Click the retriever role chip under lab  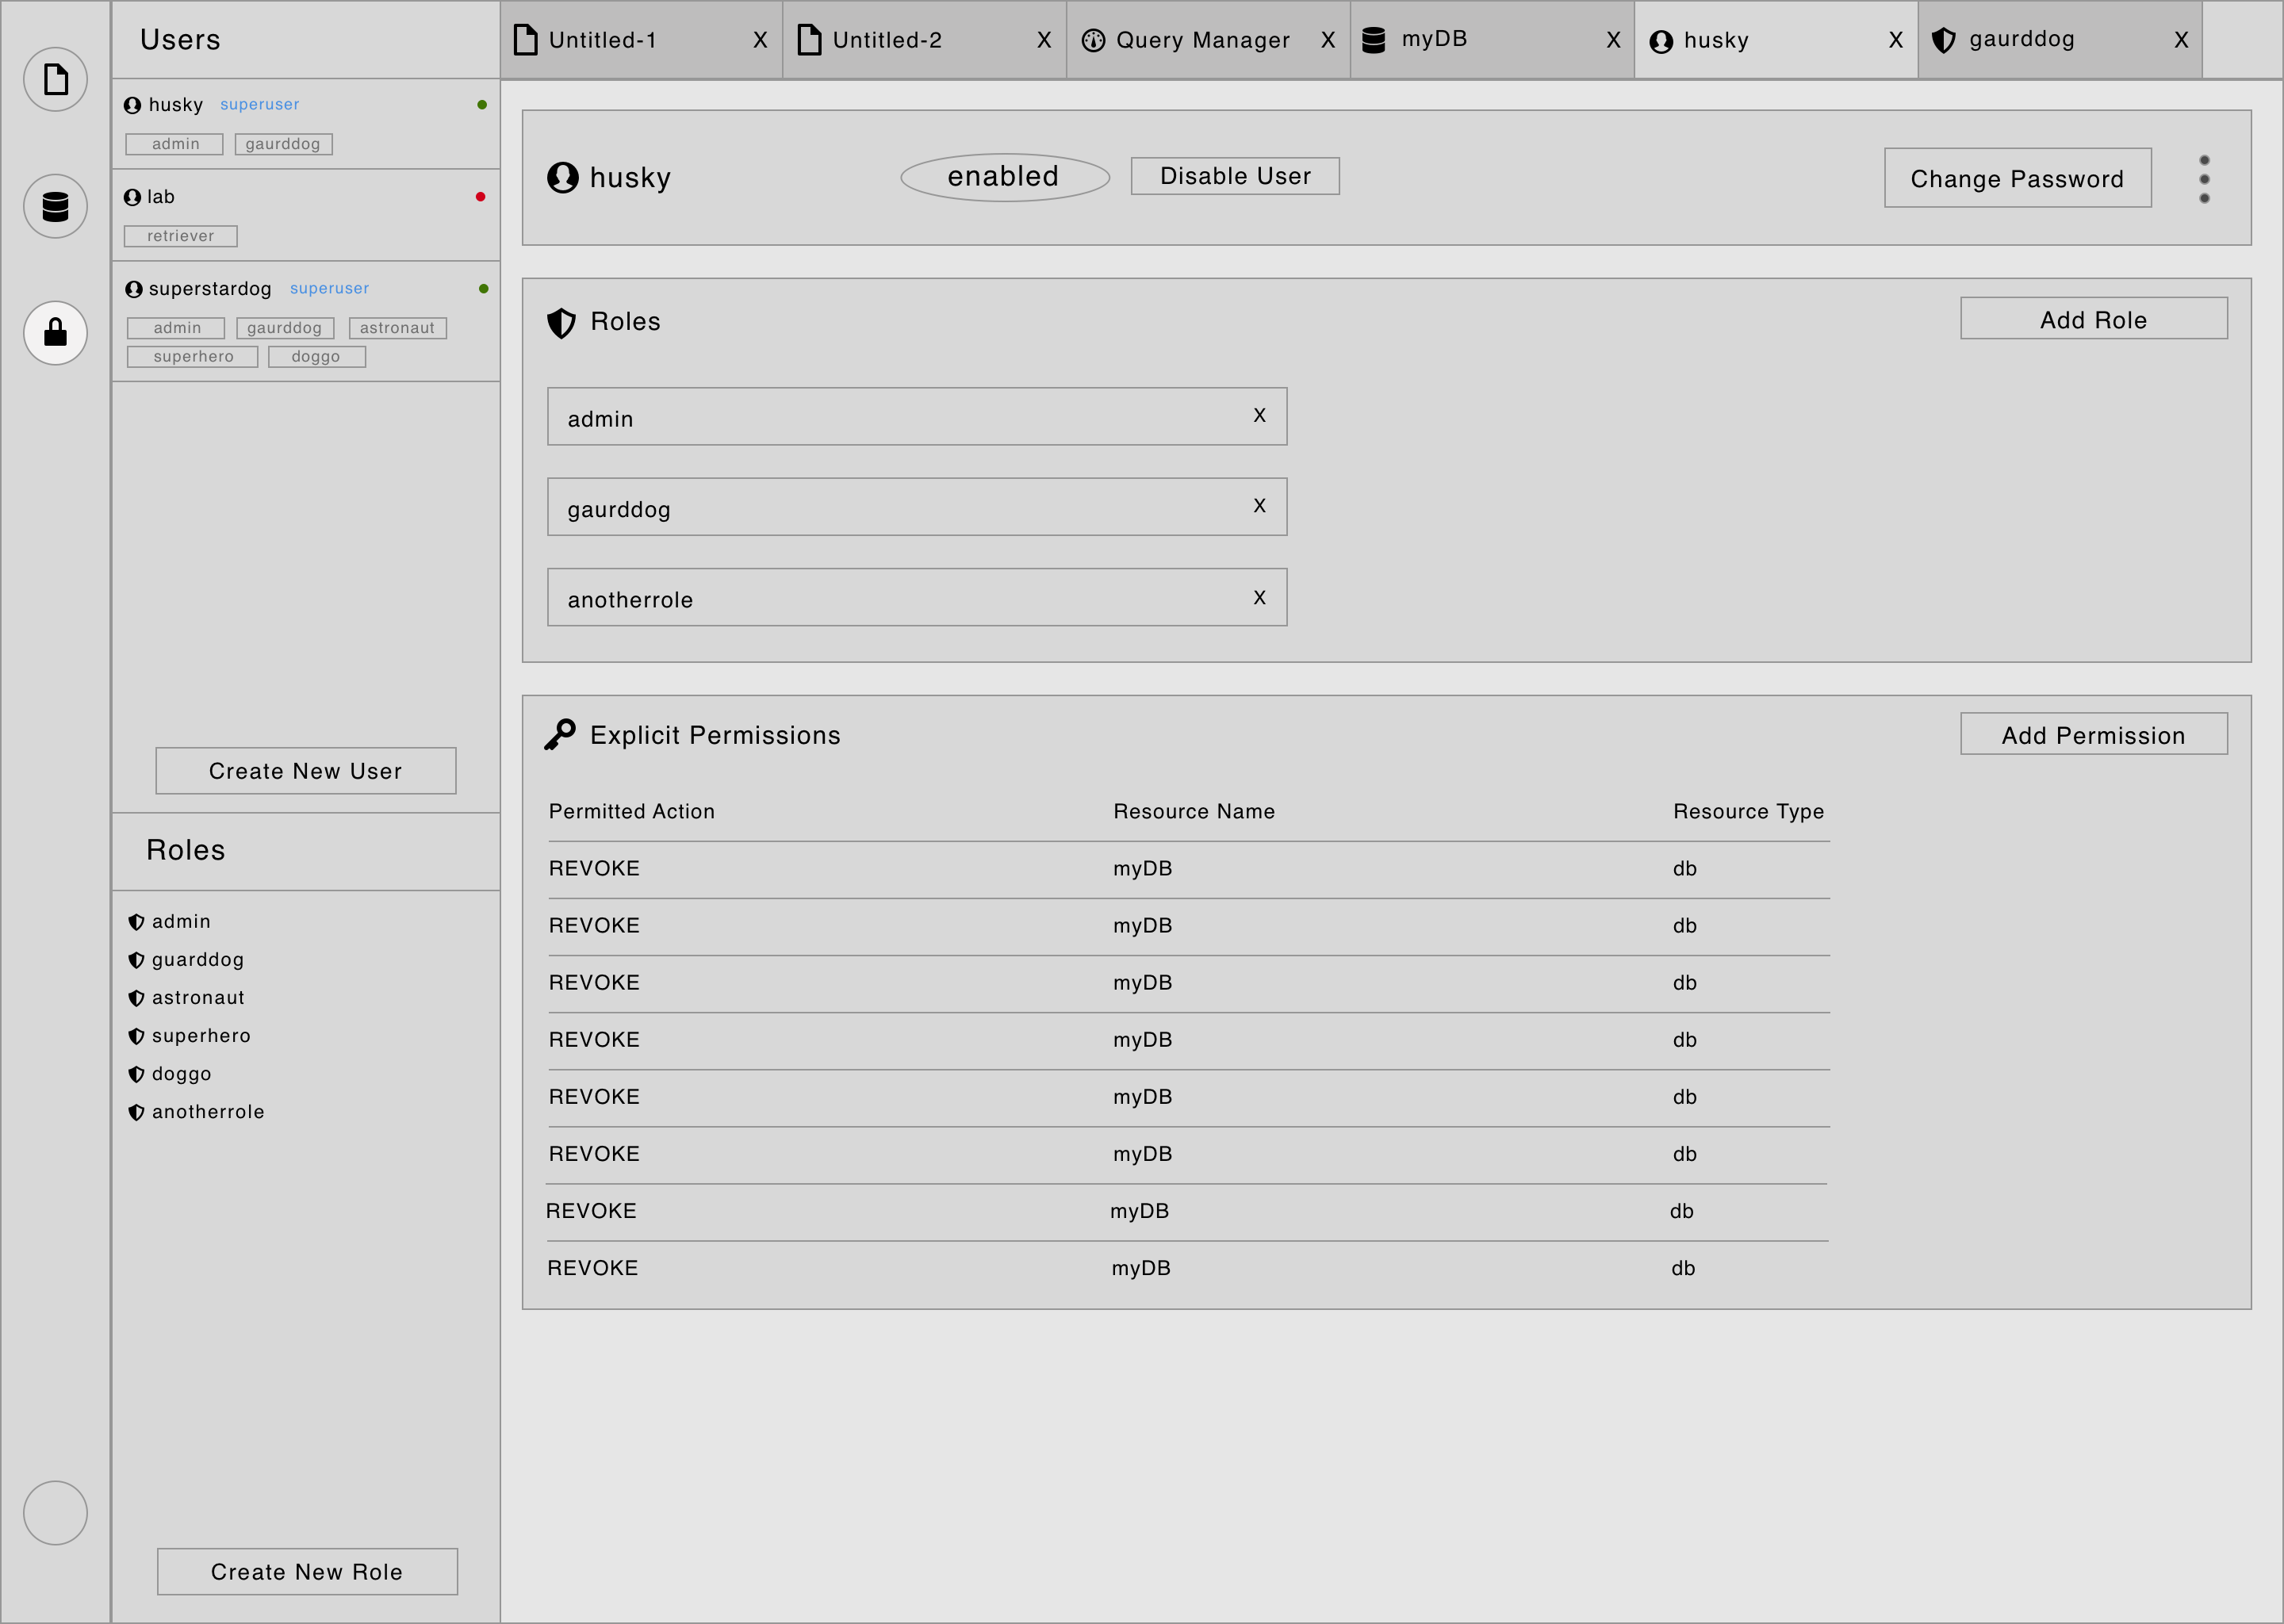click(180, 236)
